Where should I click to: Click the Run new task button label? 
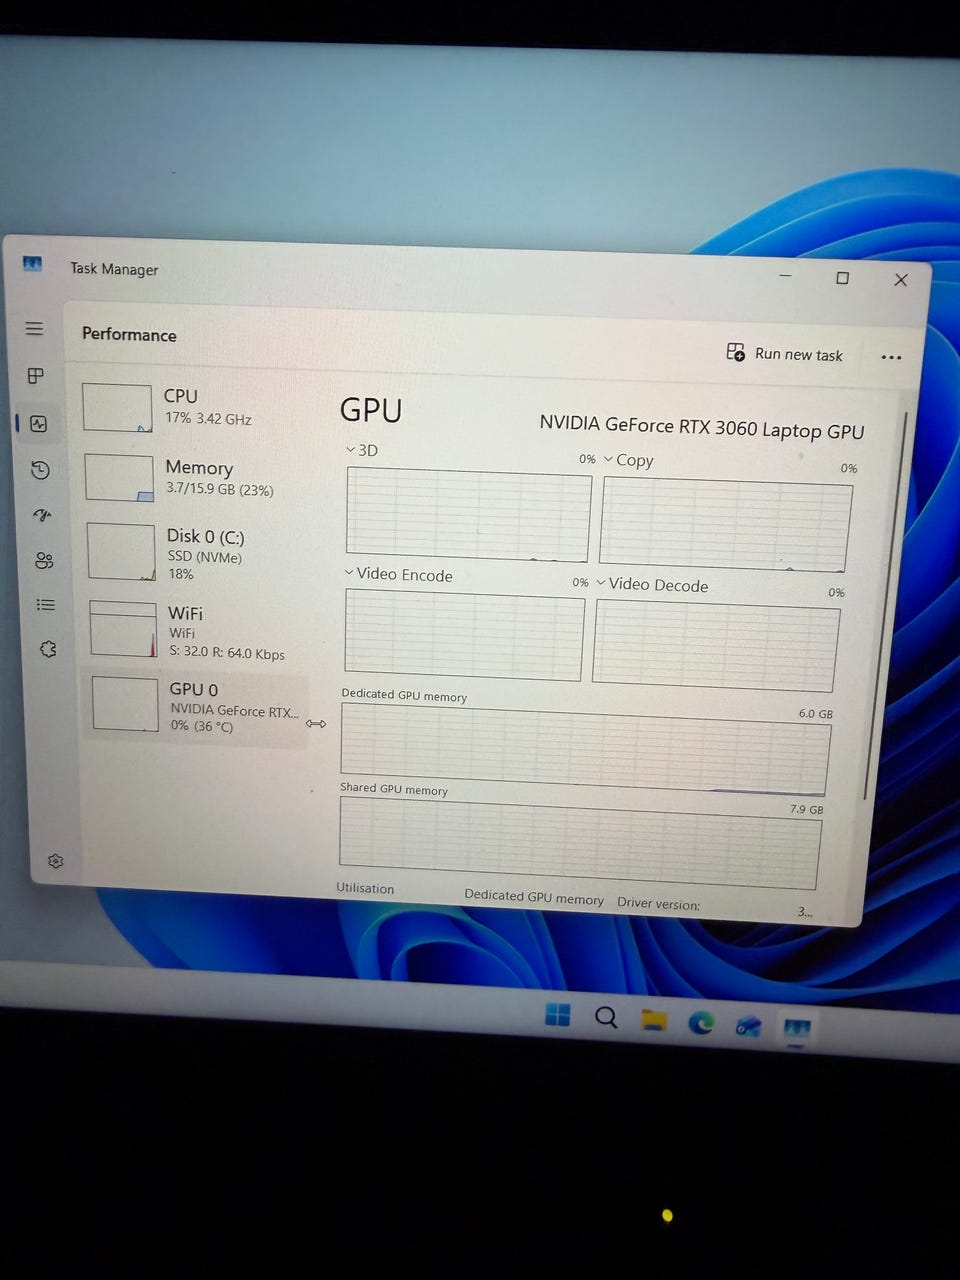tap(799, 354)
